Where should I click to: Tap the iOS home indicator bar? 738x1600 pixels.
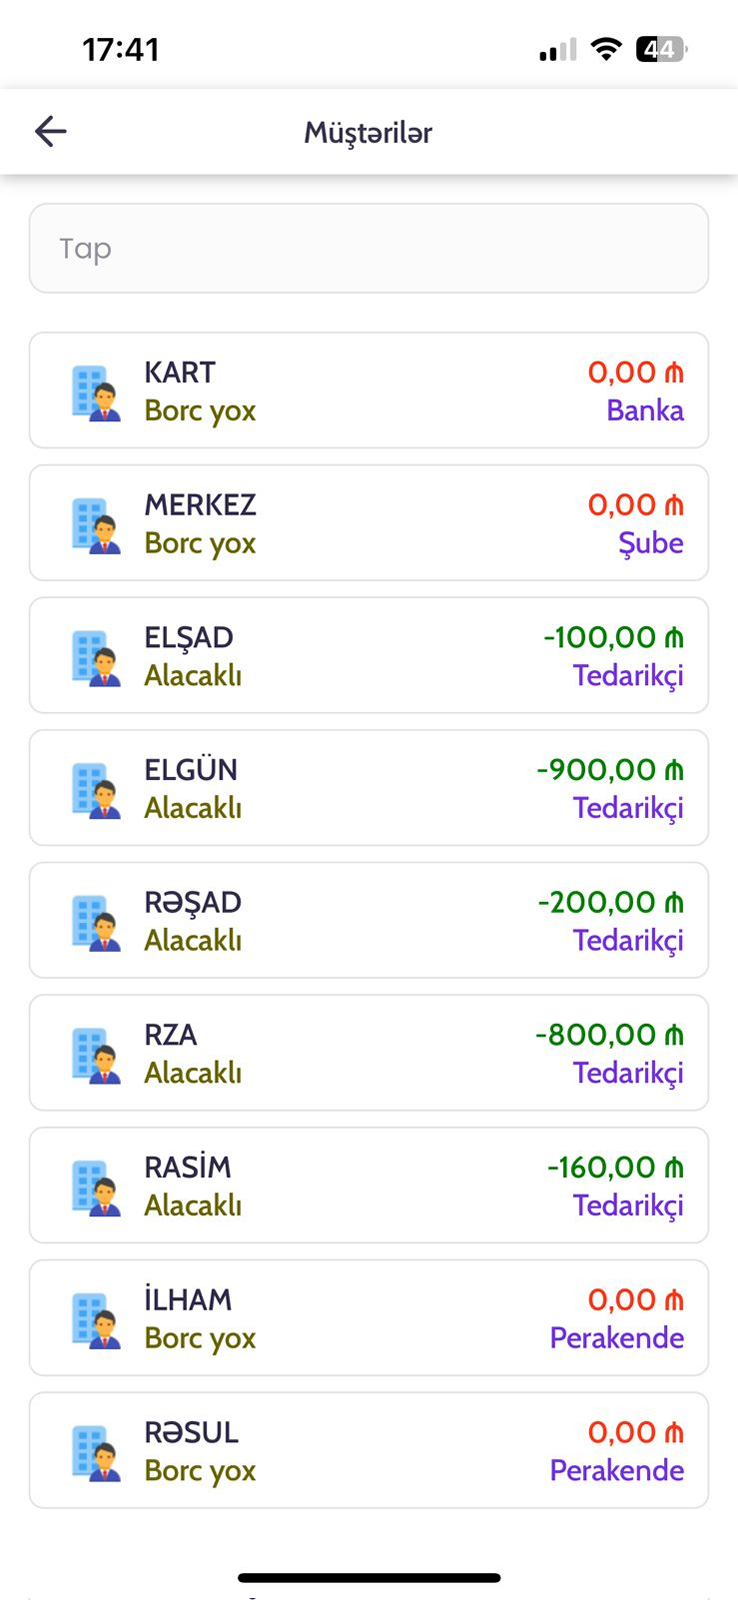point(369,1578)
